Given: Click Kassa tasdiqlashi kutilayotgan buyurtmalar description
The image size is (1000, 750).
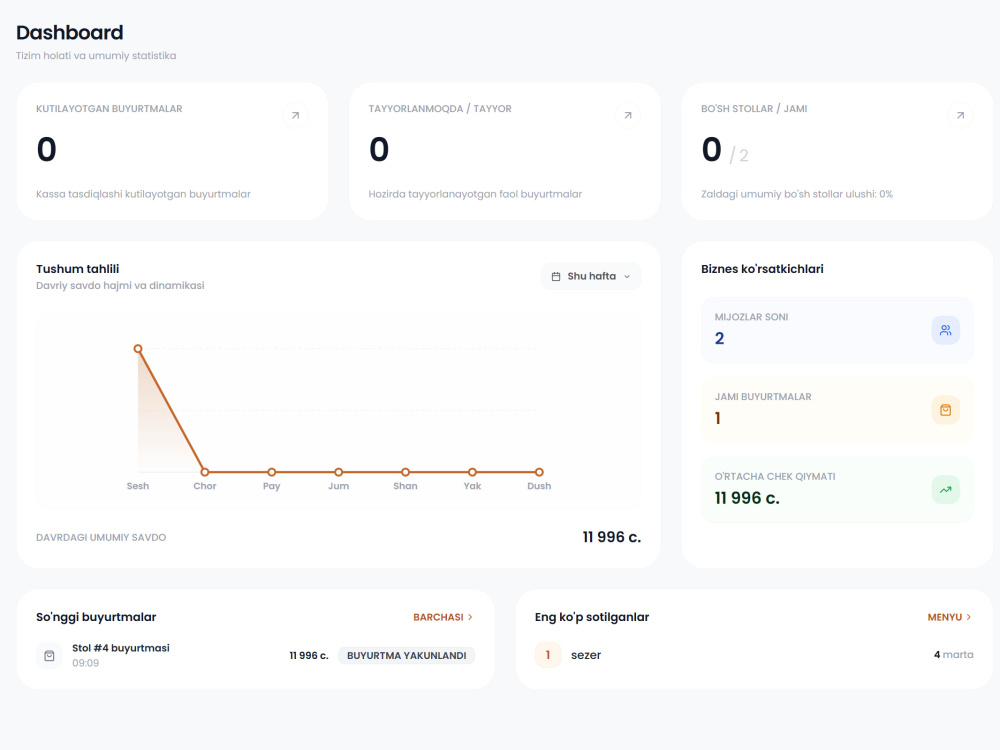Looking at the screenshot, I should [143, 194].
